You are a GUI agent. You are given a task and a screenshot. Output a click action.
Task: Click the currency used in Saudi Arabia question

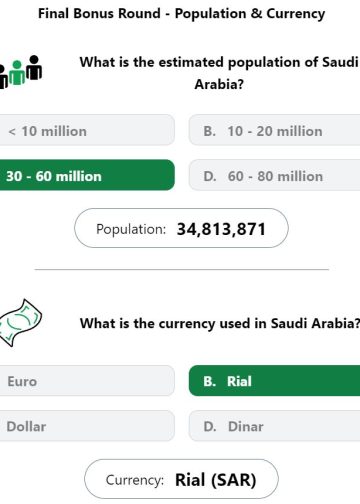220,324
